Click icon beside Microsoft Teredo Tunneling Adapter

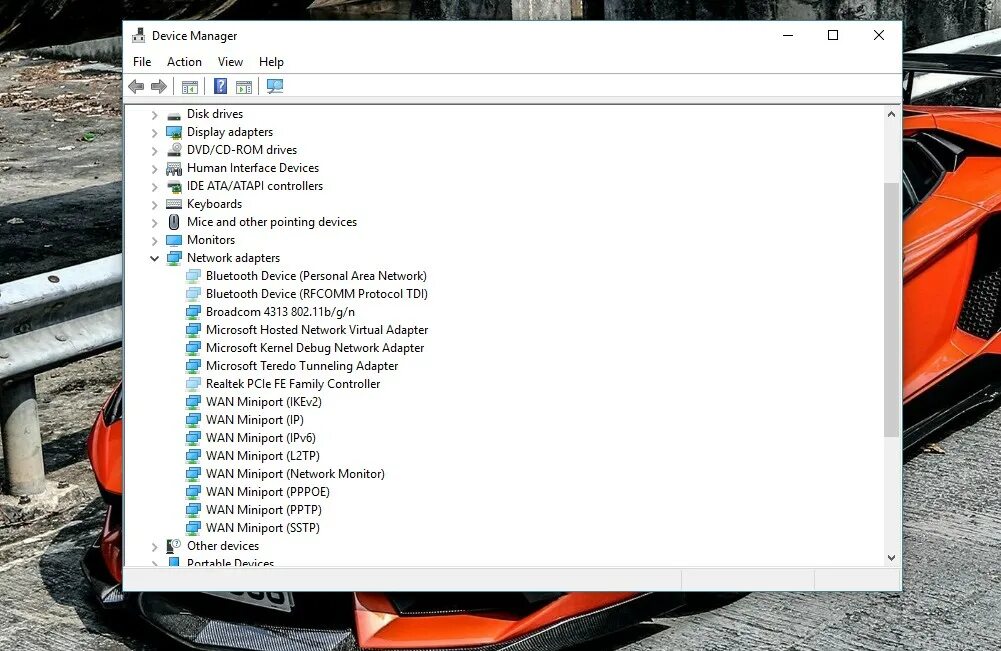click(x=193, y=366)
